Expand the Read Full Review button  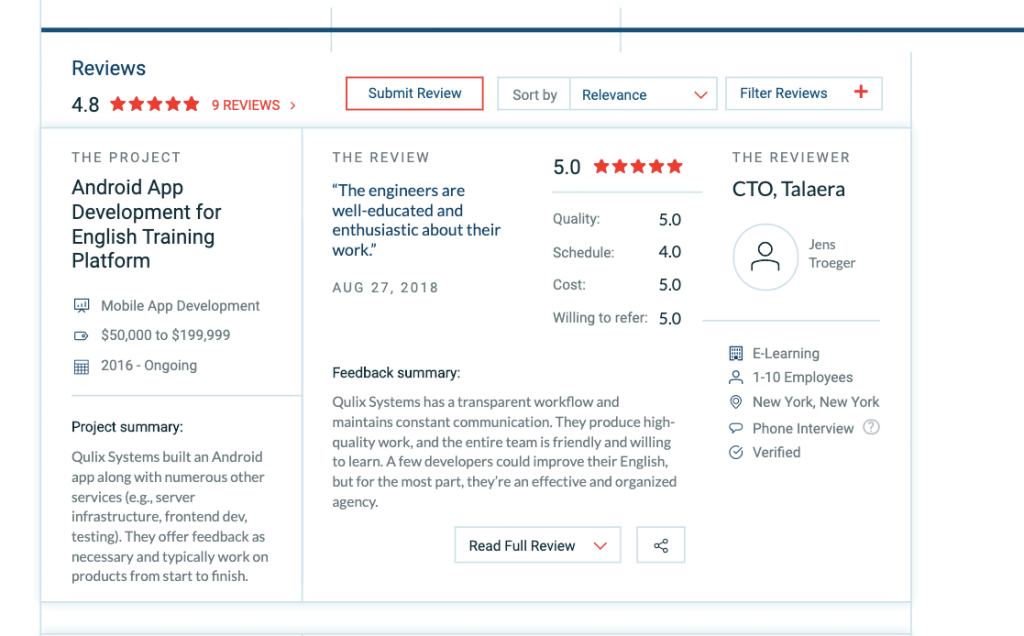[x=538, y=546]
